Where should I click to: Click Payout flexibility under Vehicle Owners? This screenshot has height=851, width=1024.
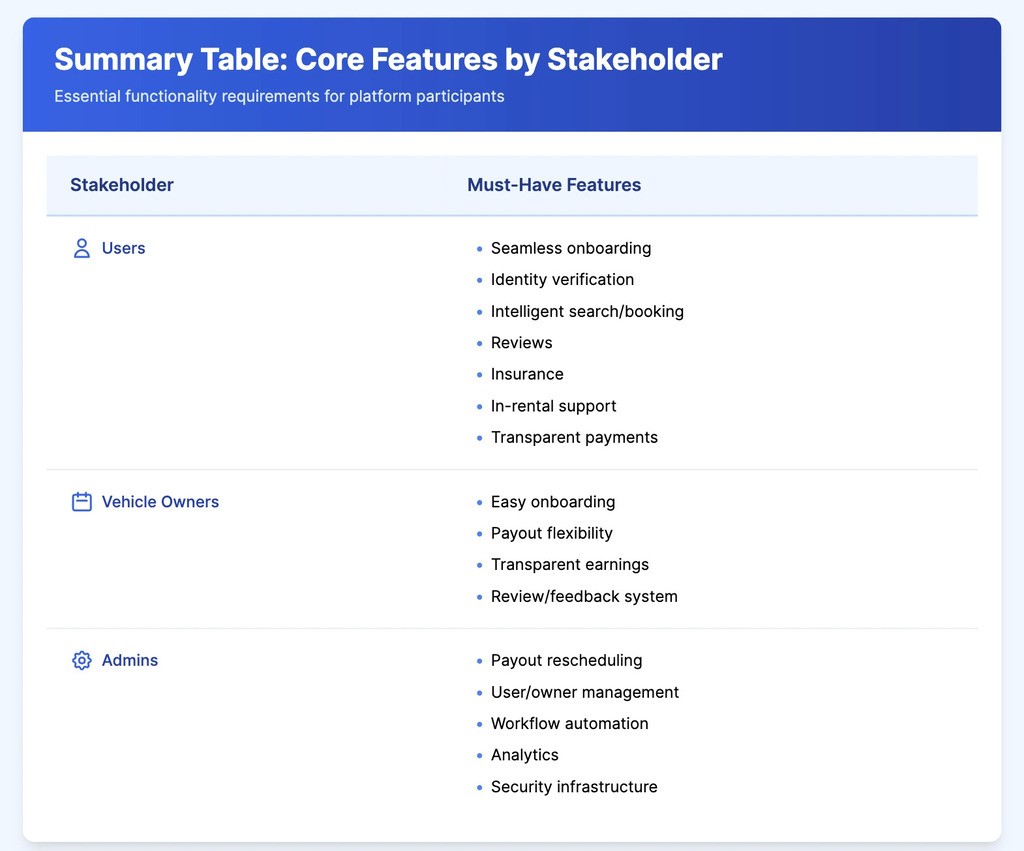551,533
